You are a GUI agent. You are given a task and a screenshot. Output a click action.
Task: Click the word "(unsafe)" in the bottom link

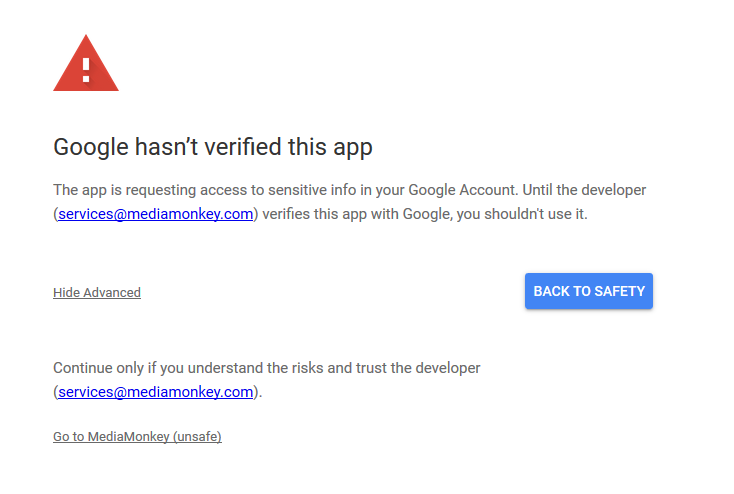[x=197, y=437]
